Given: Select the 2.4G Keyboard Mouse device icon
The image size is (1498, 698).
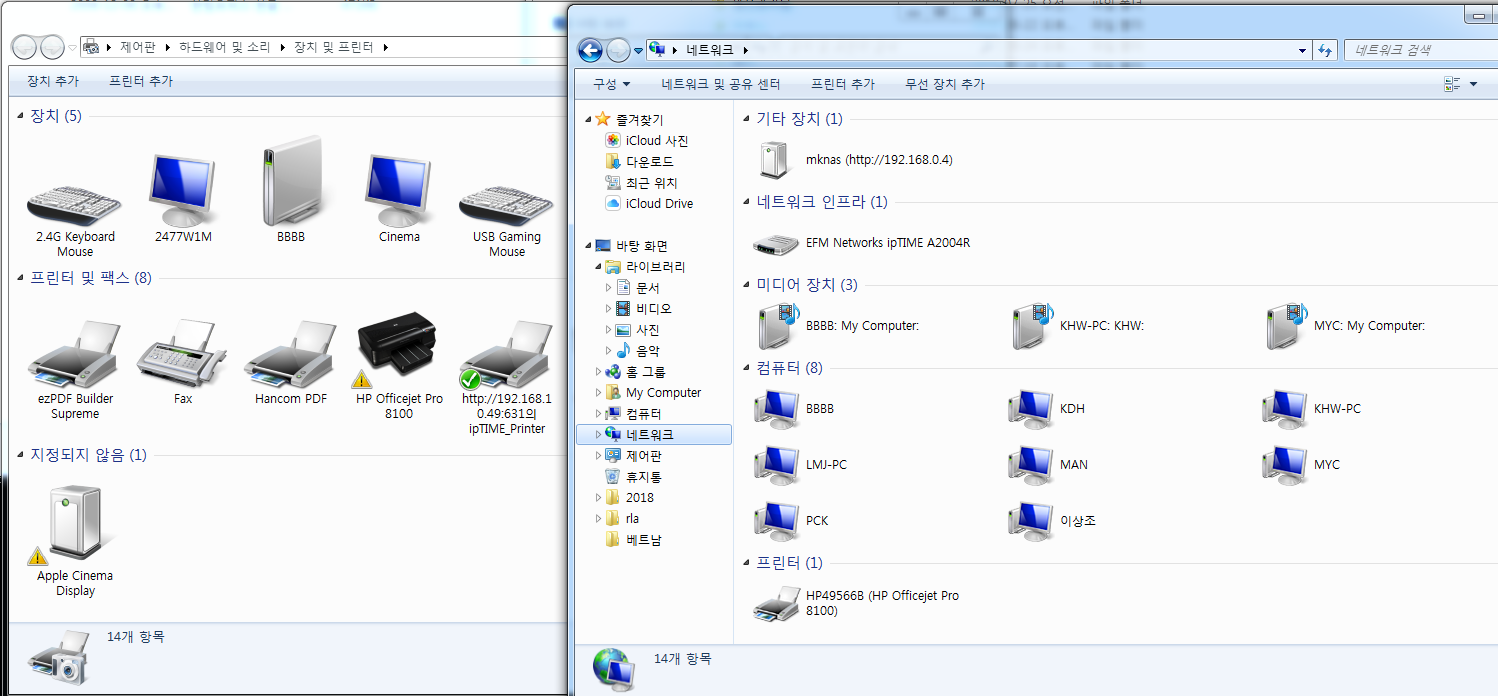Looking at the screenshot, I should pyautogui.click(x=74, y=207).
